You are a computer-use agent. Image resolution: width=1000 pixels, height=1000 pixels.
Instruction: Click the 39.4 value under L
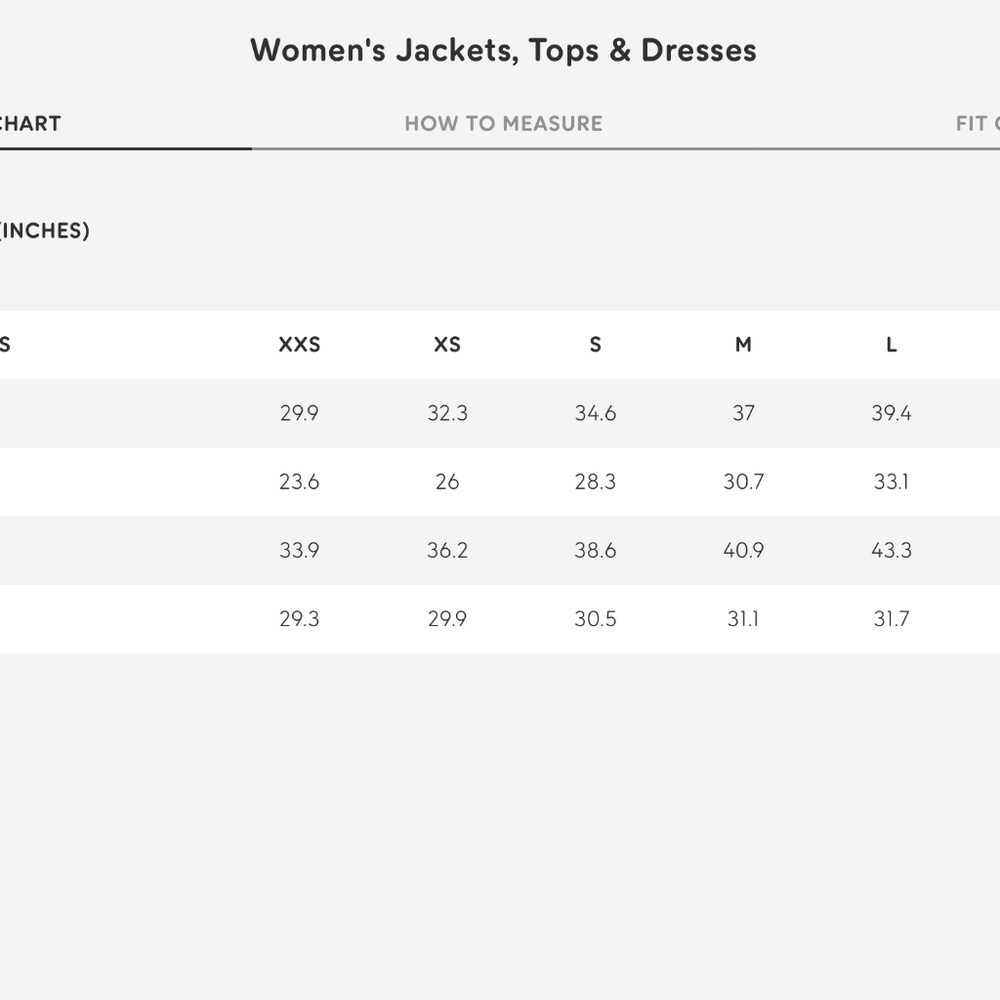(x=891, y=413)
